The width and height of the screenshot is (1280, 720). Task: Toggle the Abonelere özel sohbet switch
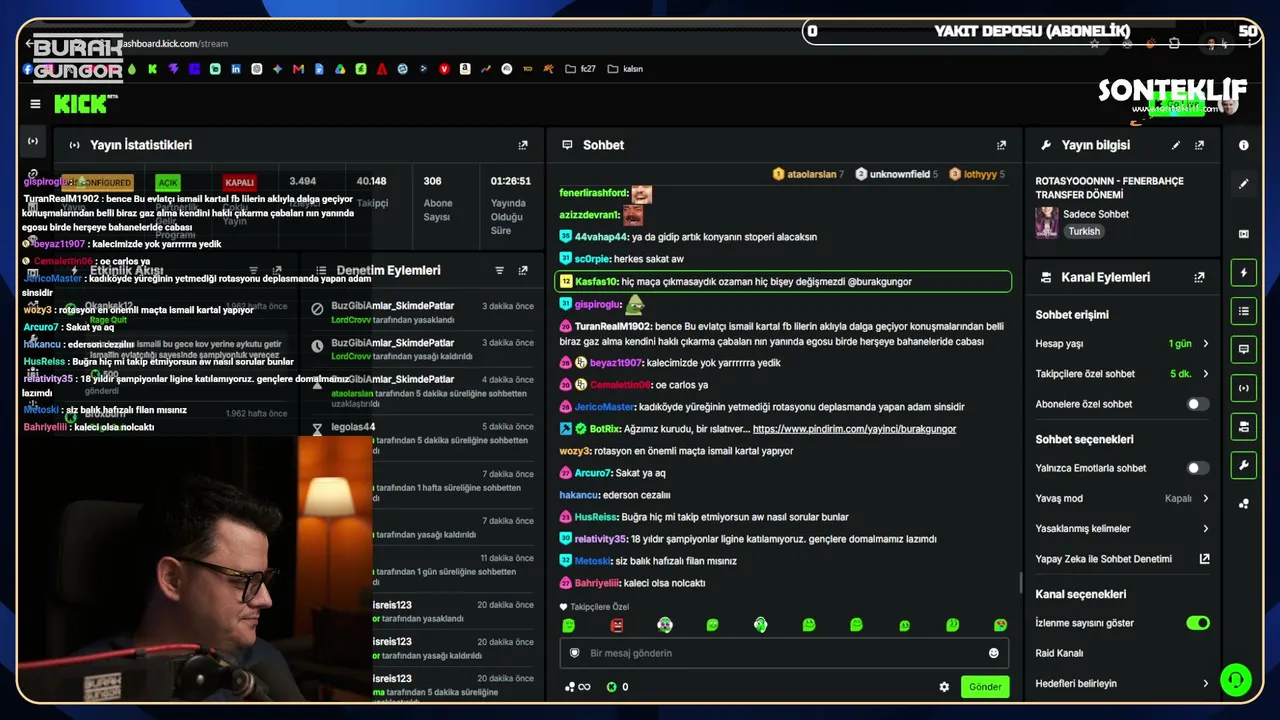coord(1197,404)
